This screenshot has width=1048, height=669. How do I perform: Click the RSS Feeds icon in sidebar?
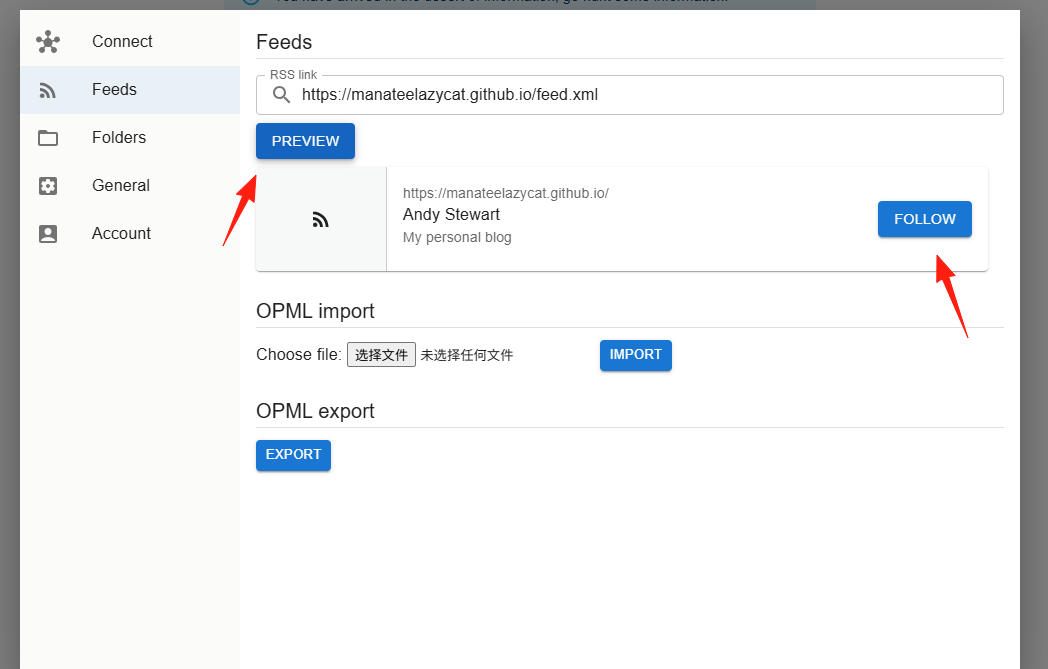[47, 90]
